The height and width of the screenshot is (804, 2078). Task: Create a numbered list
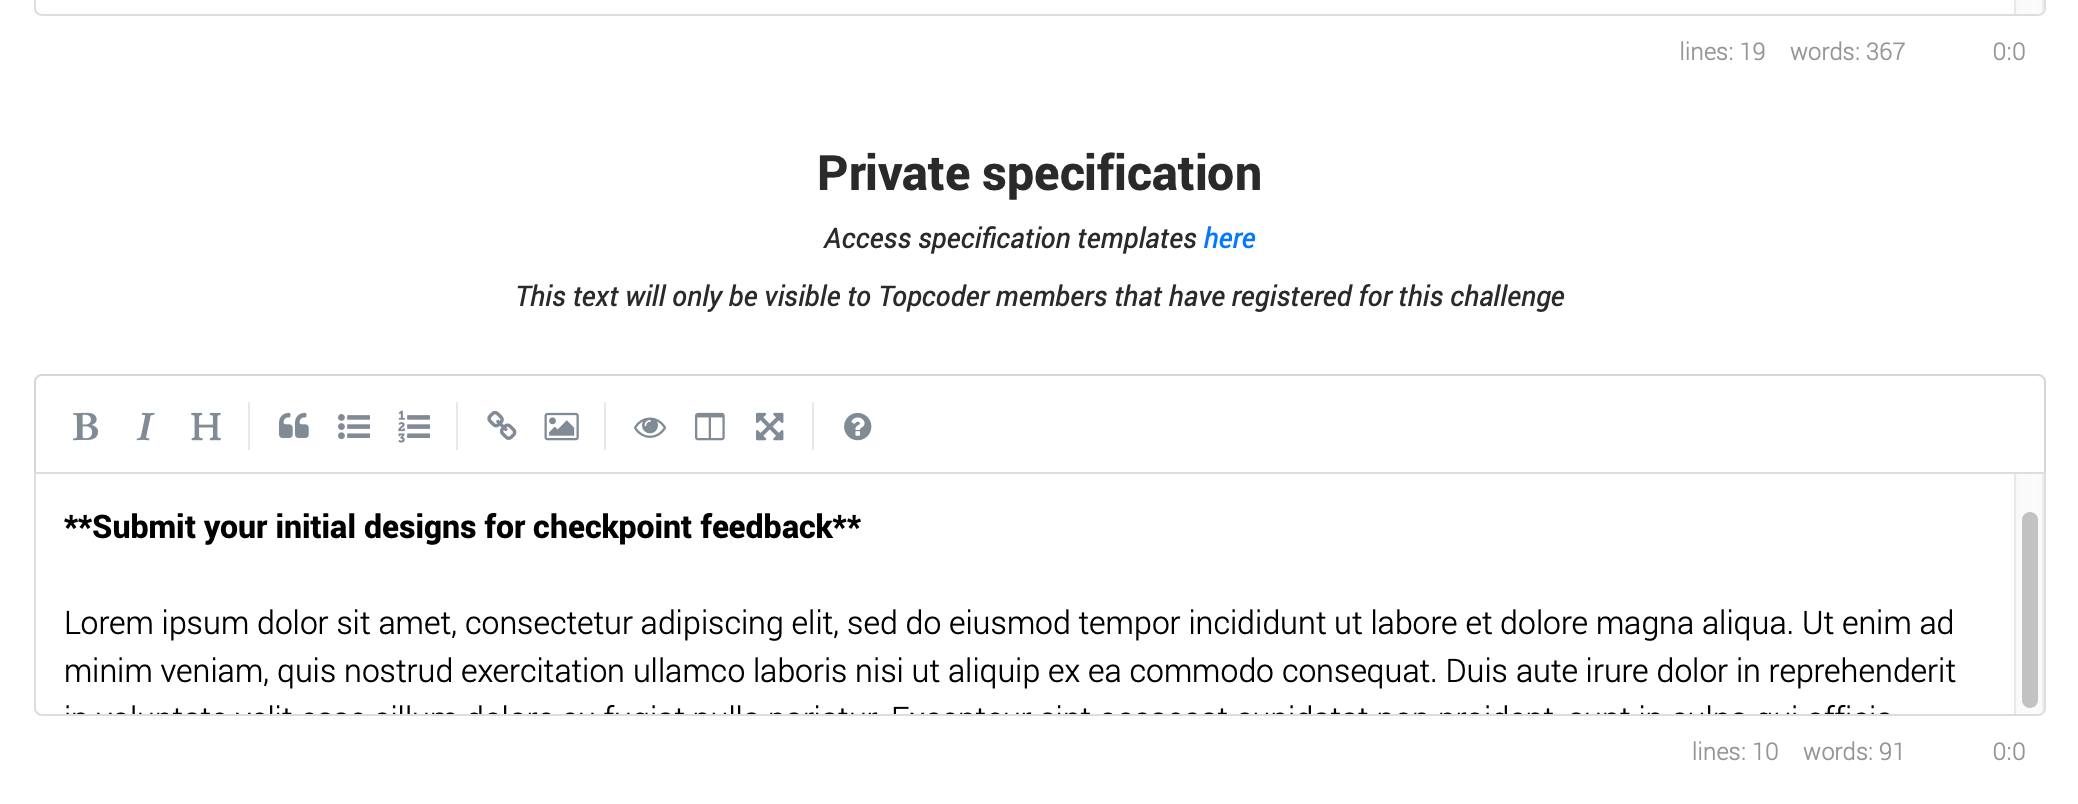pyautogui.click(x=413, y=427)
